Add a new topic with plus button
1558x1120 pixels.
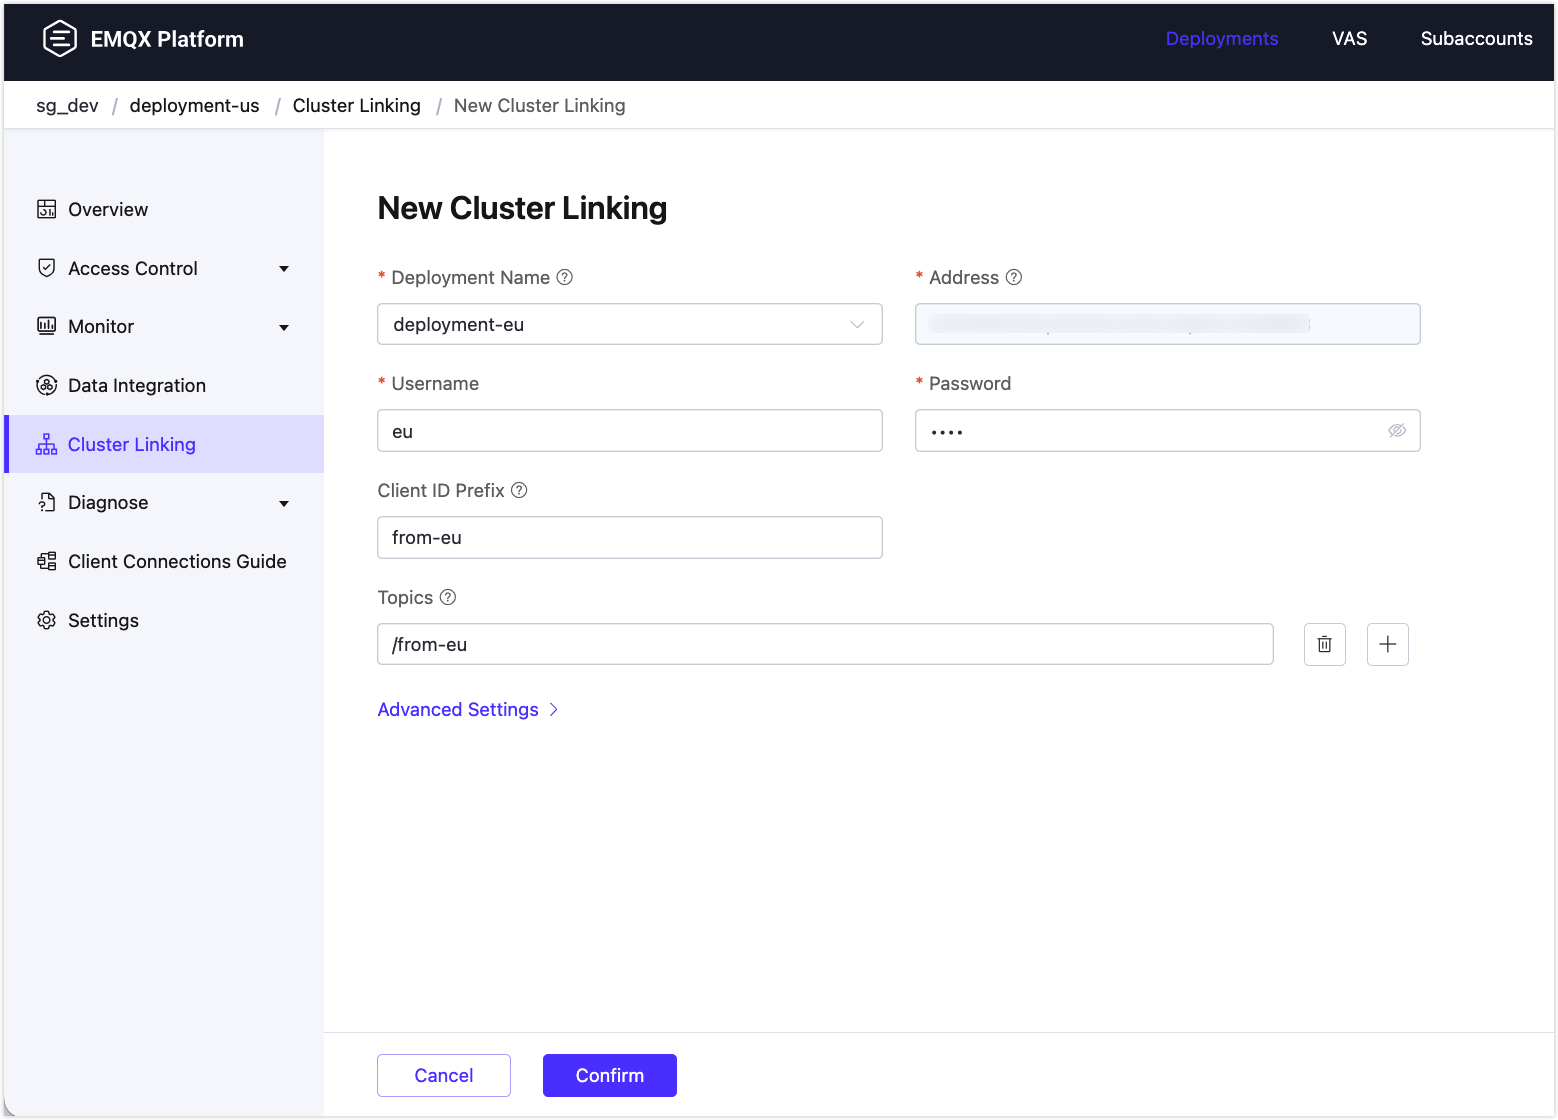1388,644
